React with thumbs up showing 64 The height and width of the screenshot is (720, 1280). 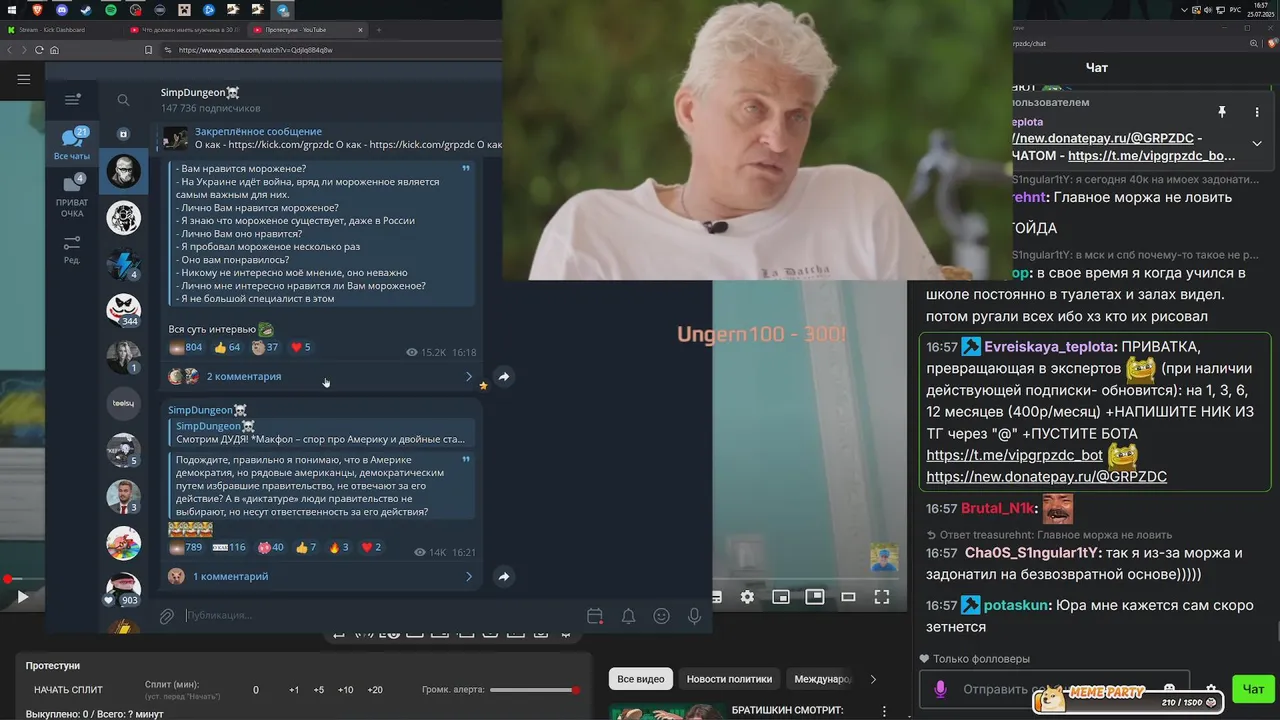[x=227, y=347]
